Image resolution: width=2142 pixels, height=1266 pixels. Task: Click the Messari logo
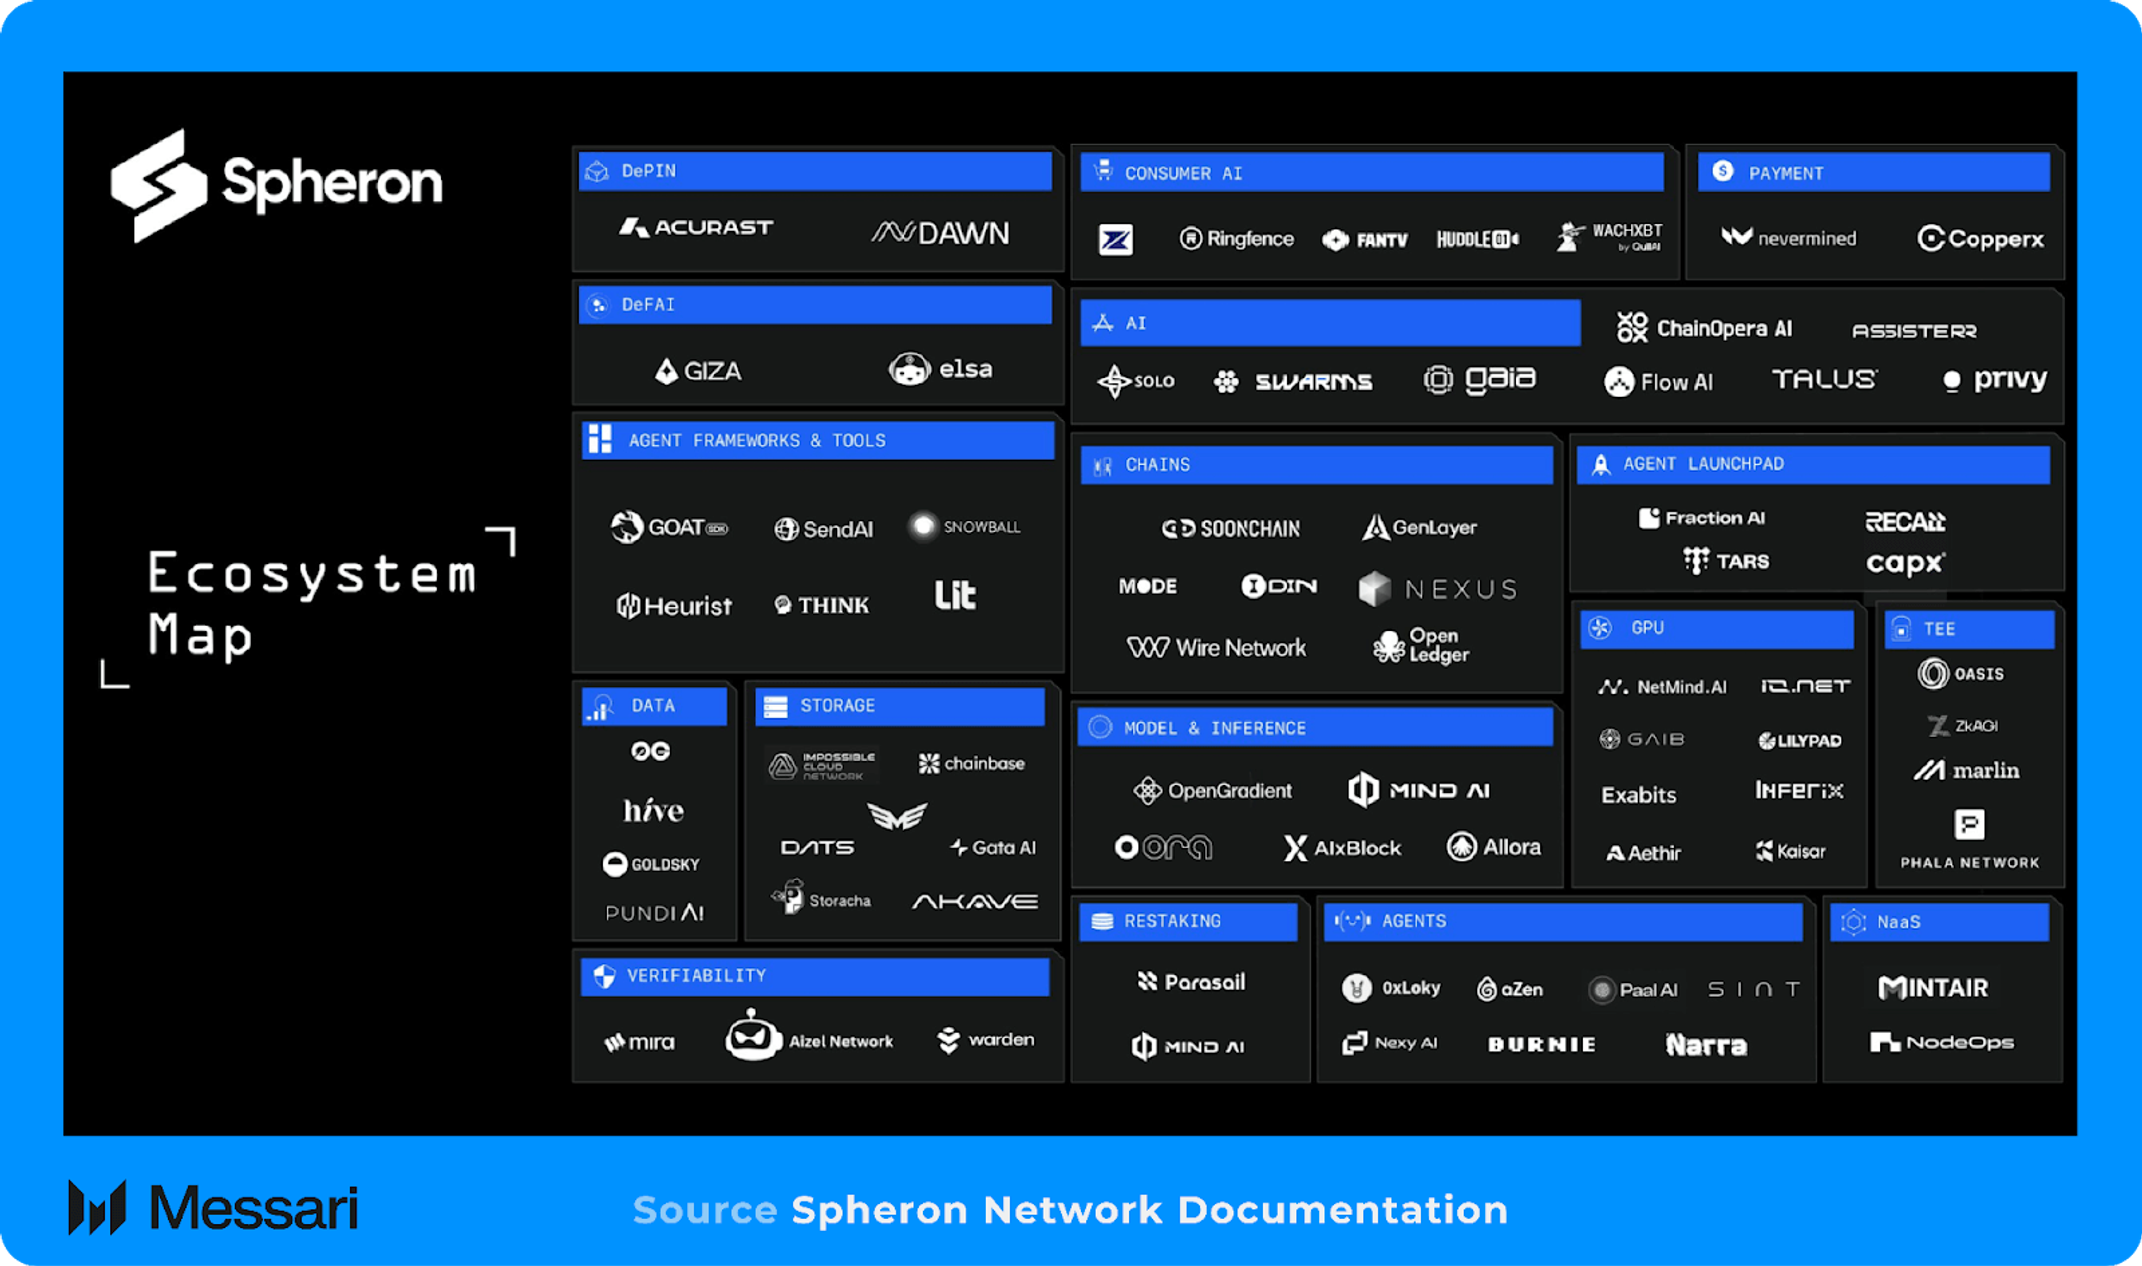213,1207
